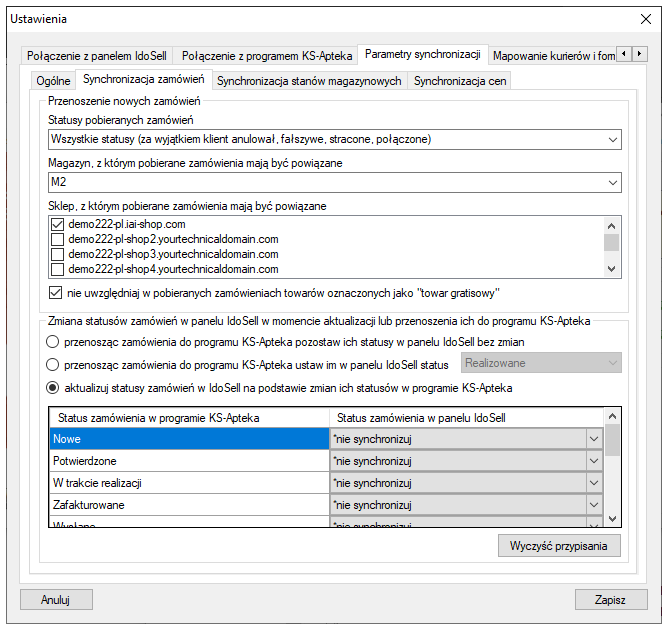This screenshot has width=668, height=630.
Task: Go to the 'Synchronizacja cen' tab
Action: pyautogui.click(x=460, y=81)
